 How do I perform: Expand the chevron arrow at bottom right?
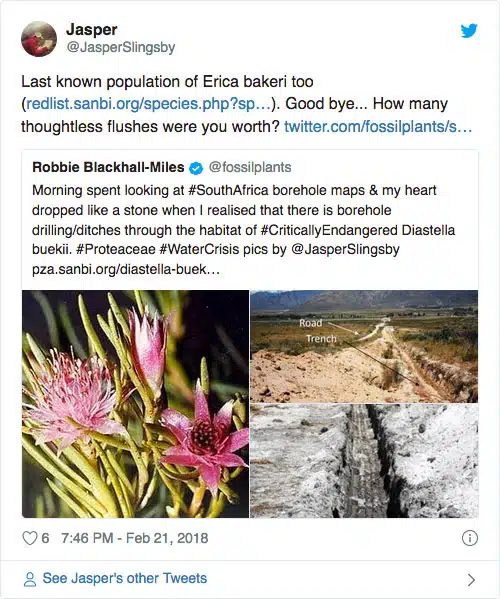471,580
